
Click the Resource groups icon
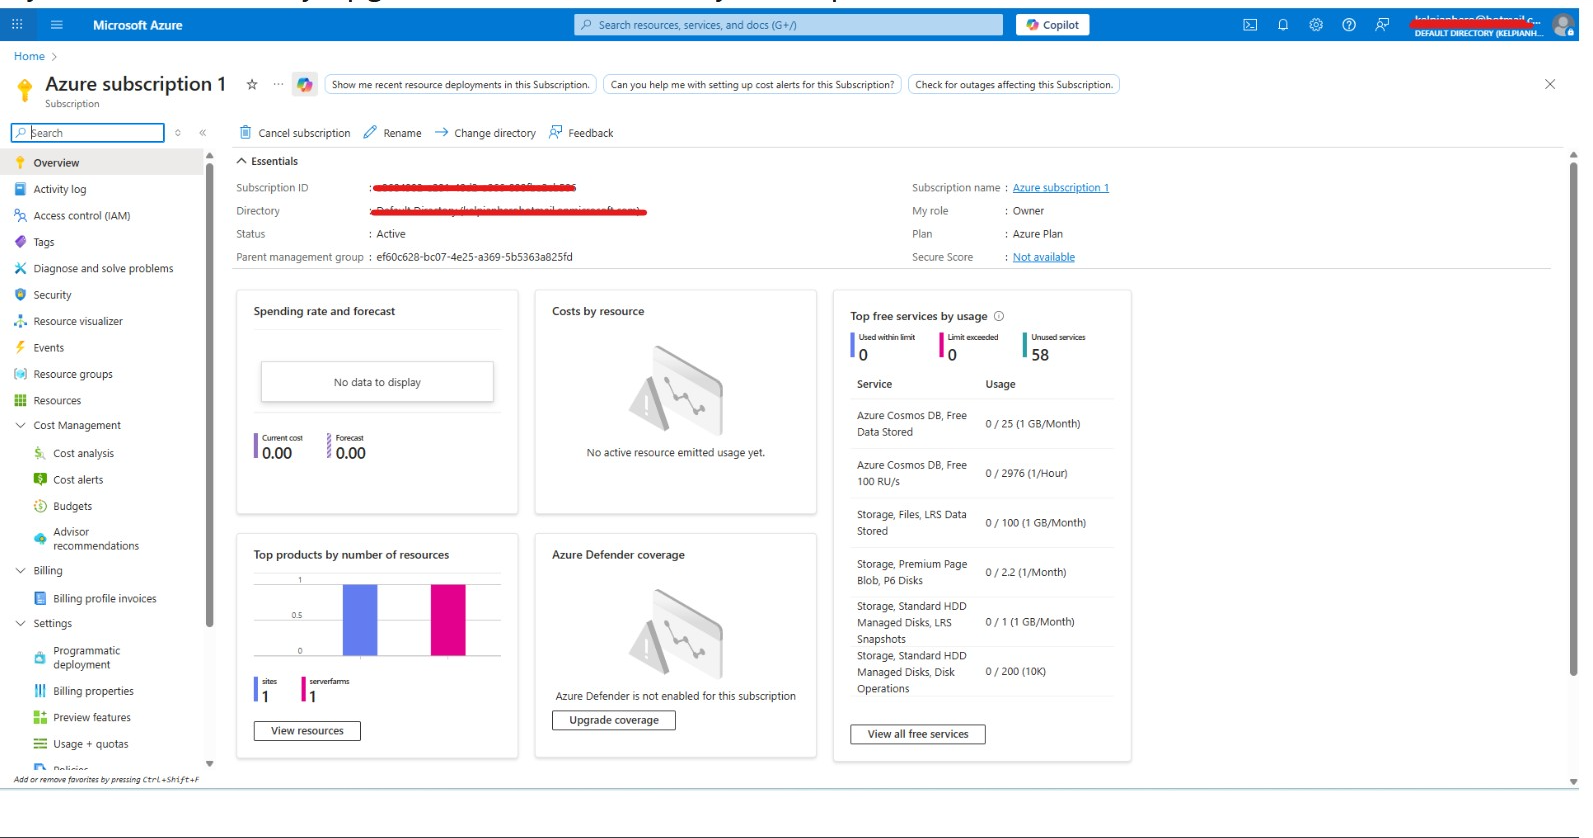(20, 374)
